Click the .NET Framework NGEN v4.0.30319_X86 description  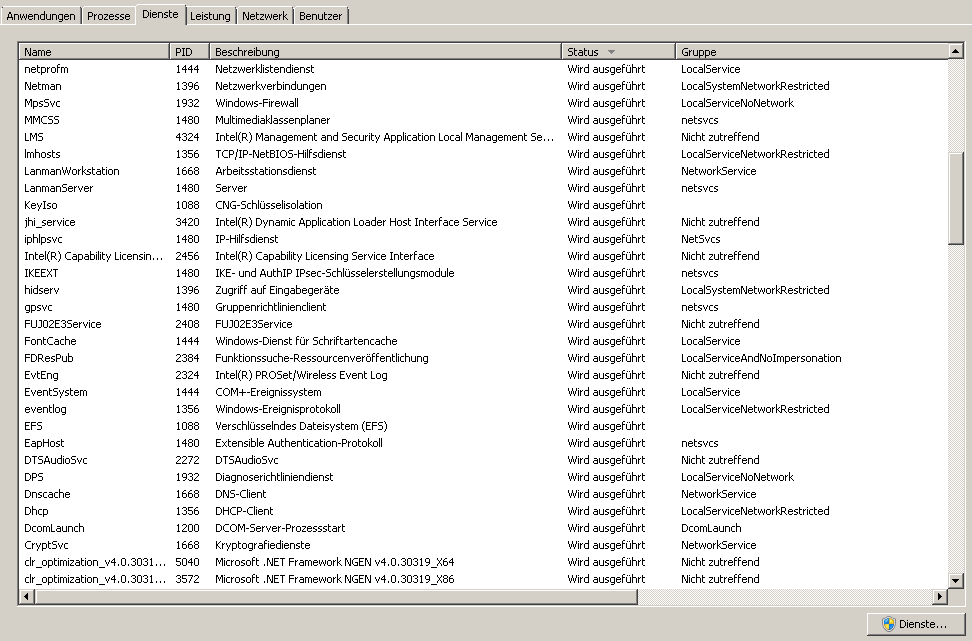pos(335,579)
